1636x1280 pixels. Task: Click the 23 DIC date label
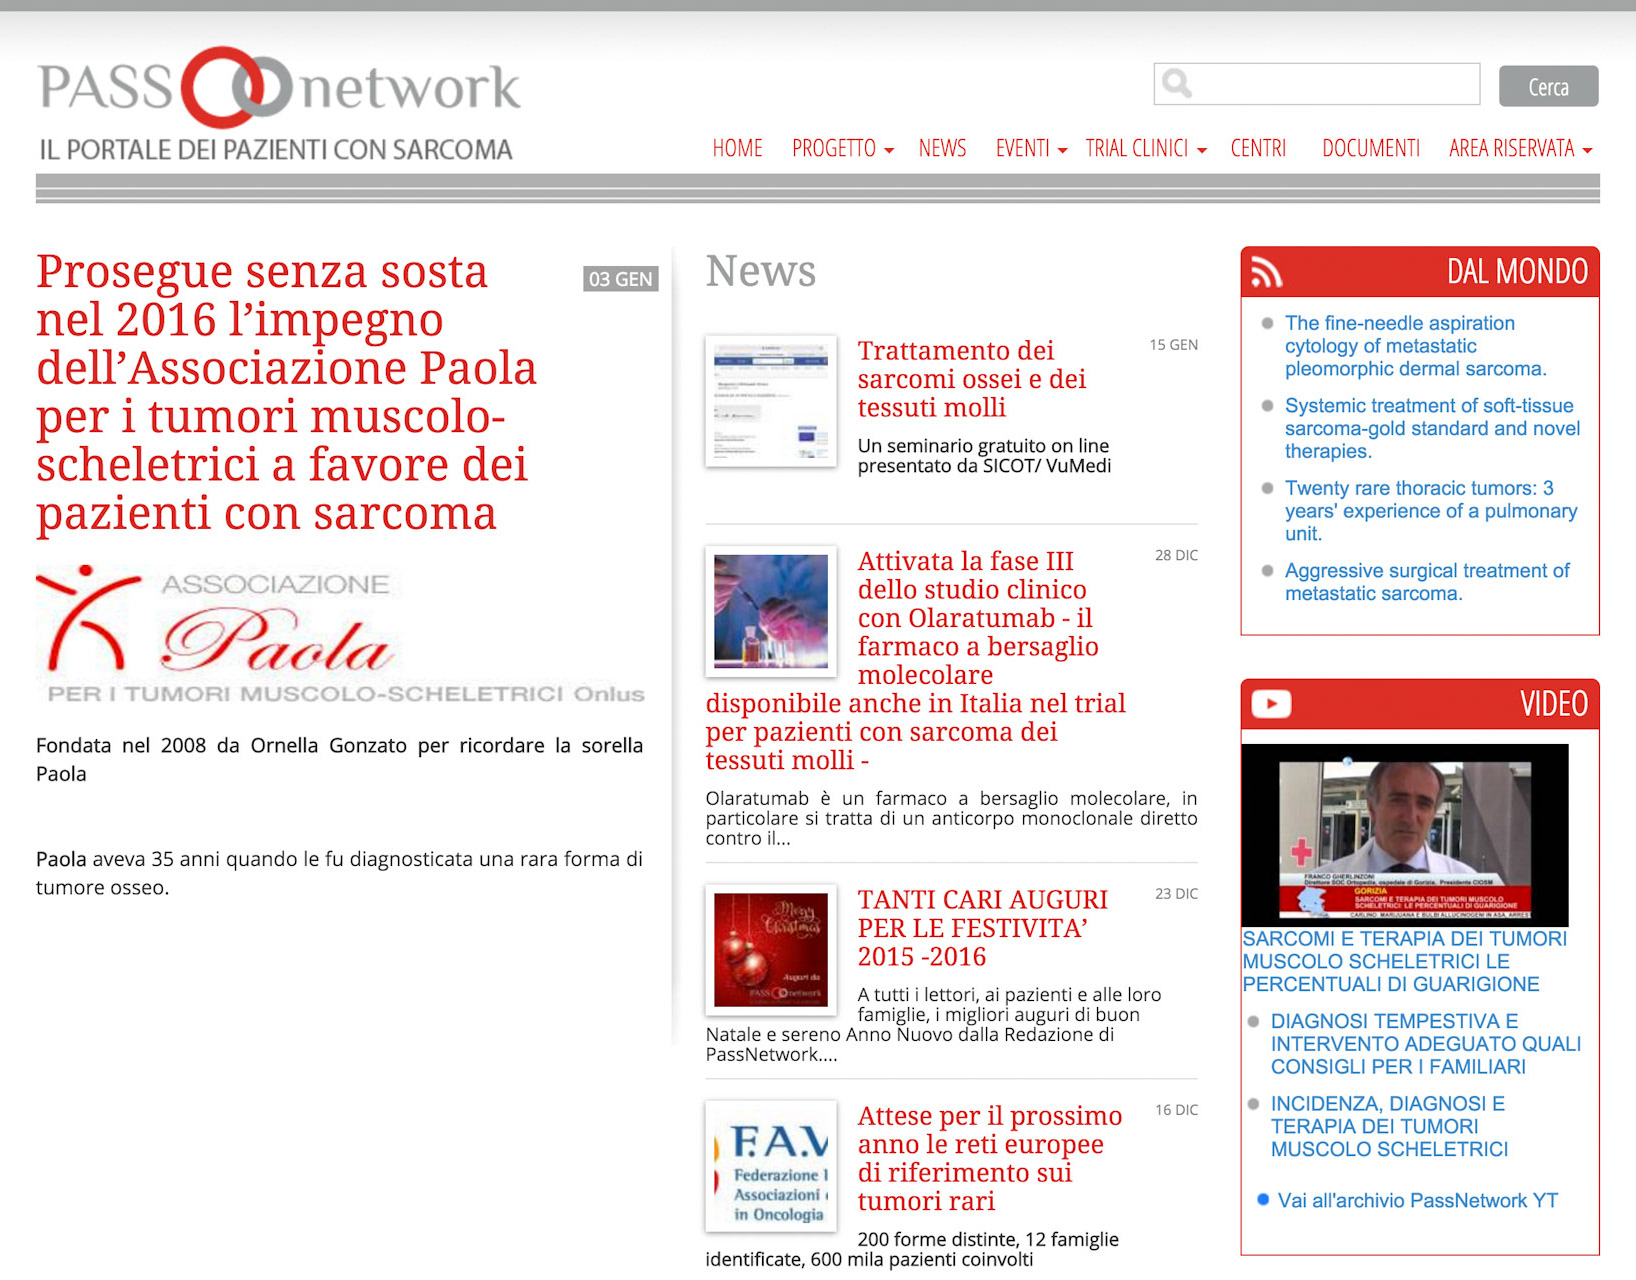tap(1176, 894)
